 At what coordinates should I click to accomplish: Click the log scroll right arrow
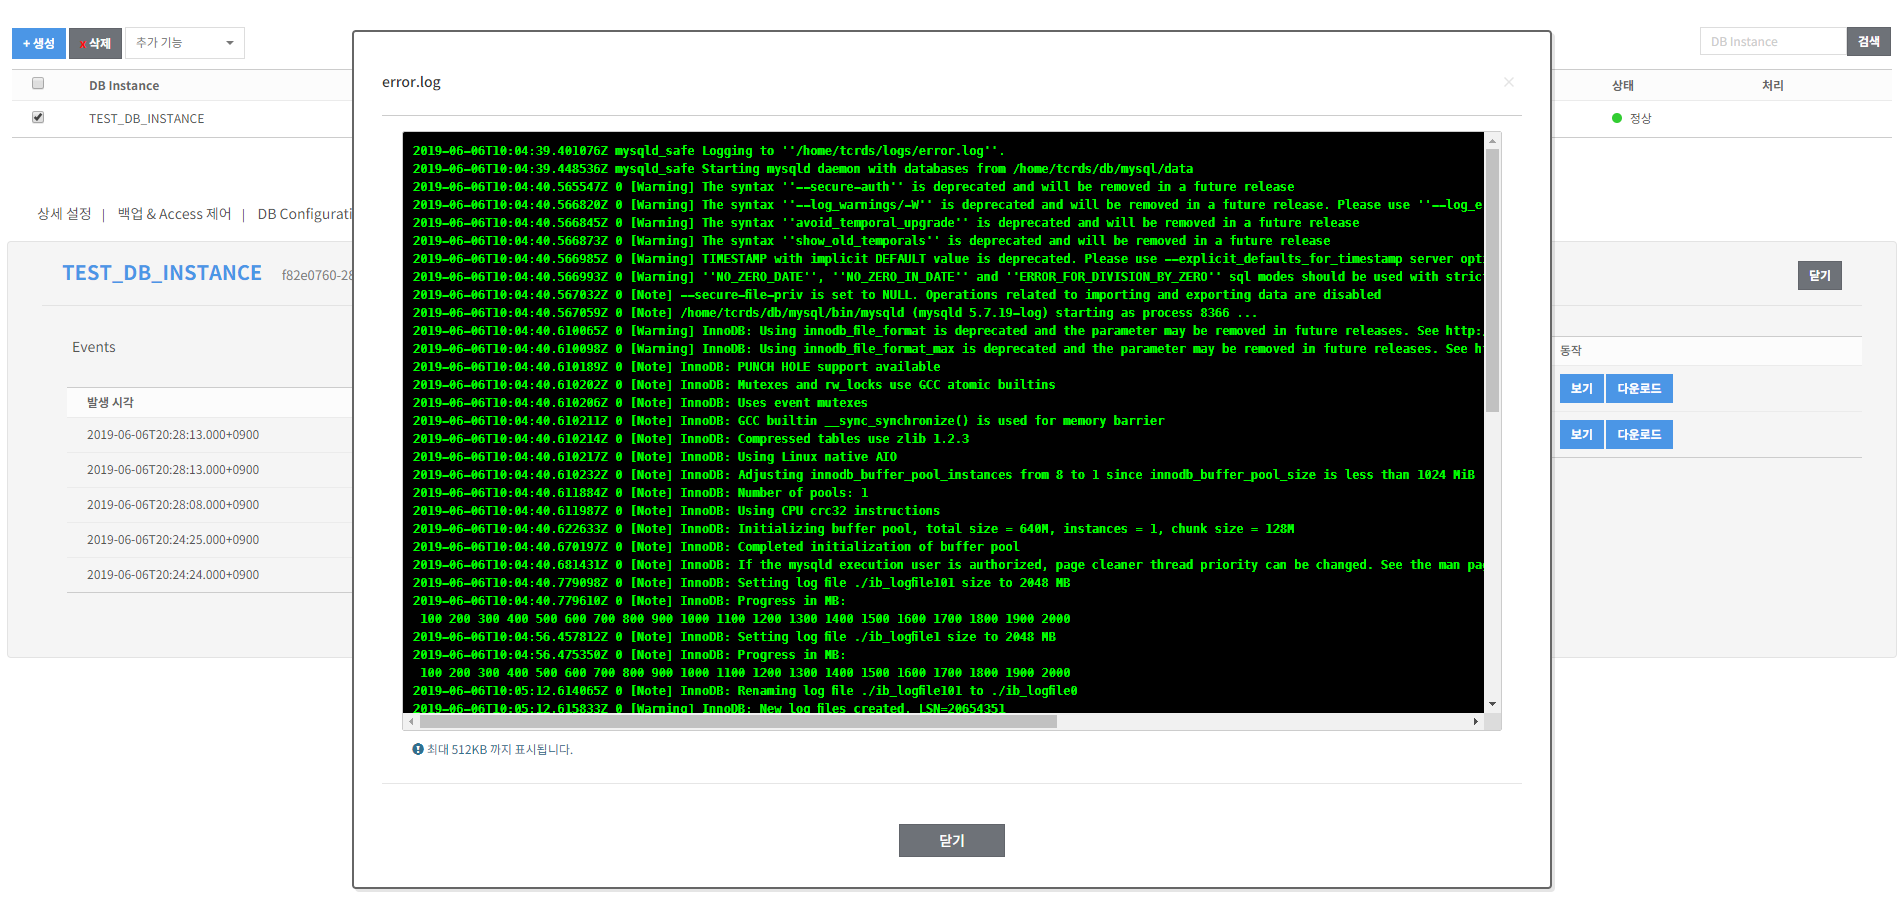pos(1475,721)
